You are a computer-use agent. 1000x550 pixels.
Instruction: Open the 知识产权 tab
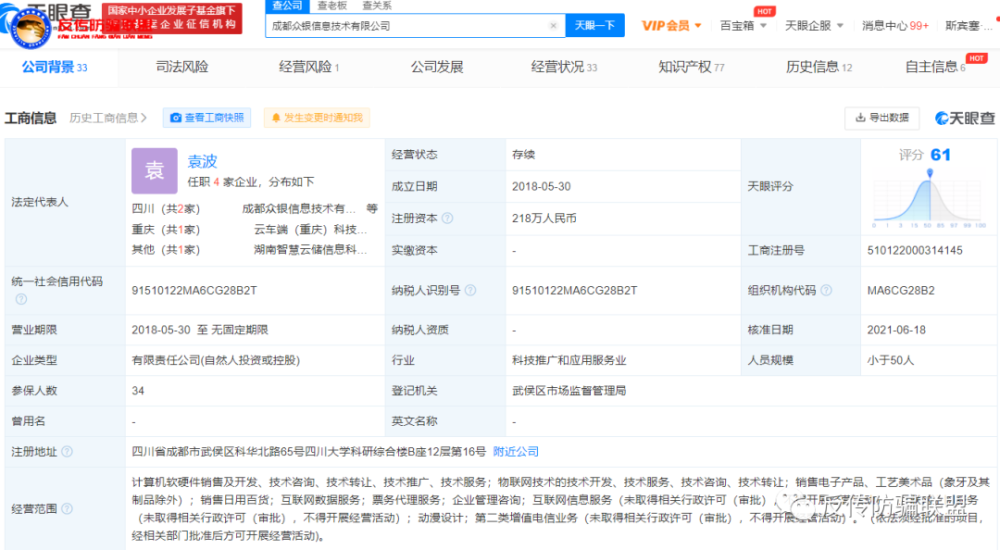coord(691,67)
